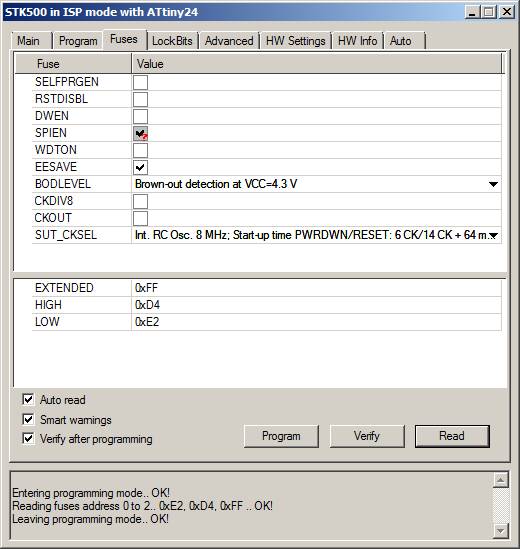Select the SUT_CKSEL fuse label
The image size is (520, 549).
pos(66,235)
